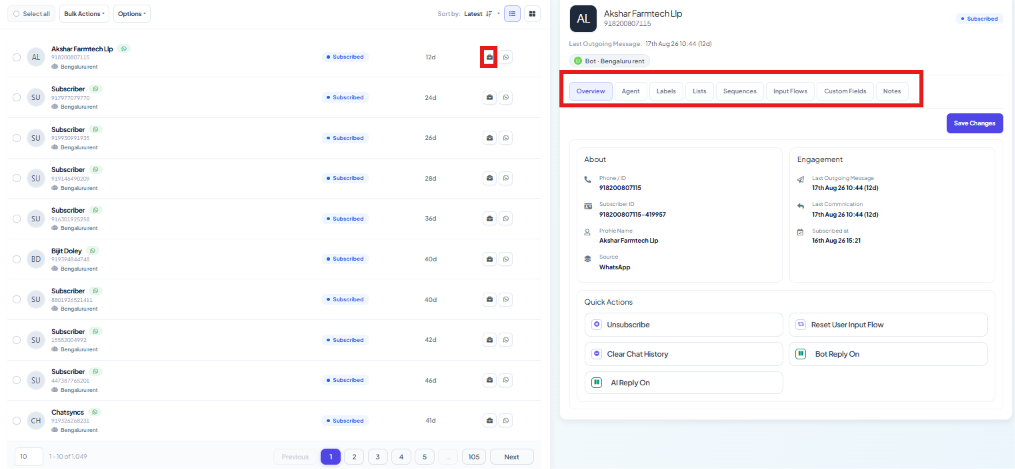Image resolution: width=1015 pixels, height=469 pixels.
Task: Open the Labels tab
Action: (x=666, y=91)
